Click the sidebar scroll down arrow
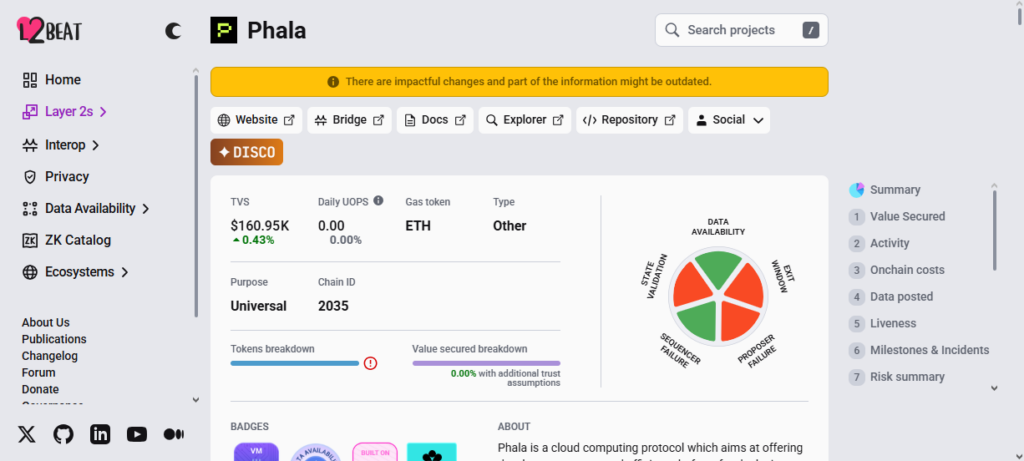Screen dimensions: 1024x461 [195, 400]
